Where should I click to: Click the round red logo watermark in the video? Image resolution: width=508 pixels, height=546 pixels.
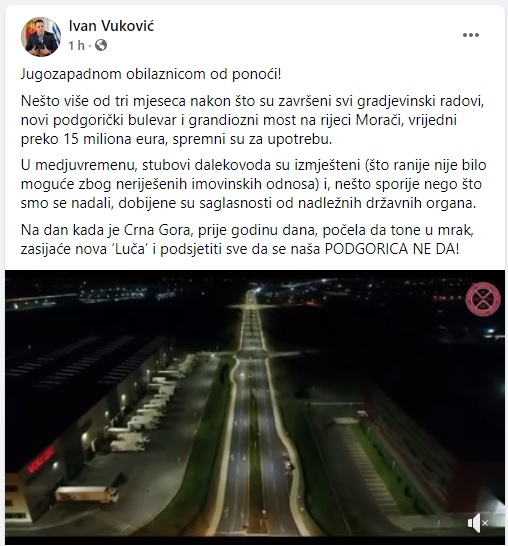(x=483, y=299)
